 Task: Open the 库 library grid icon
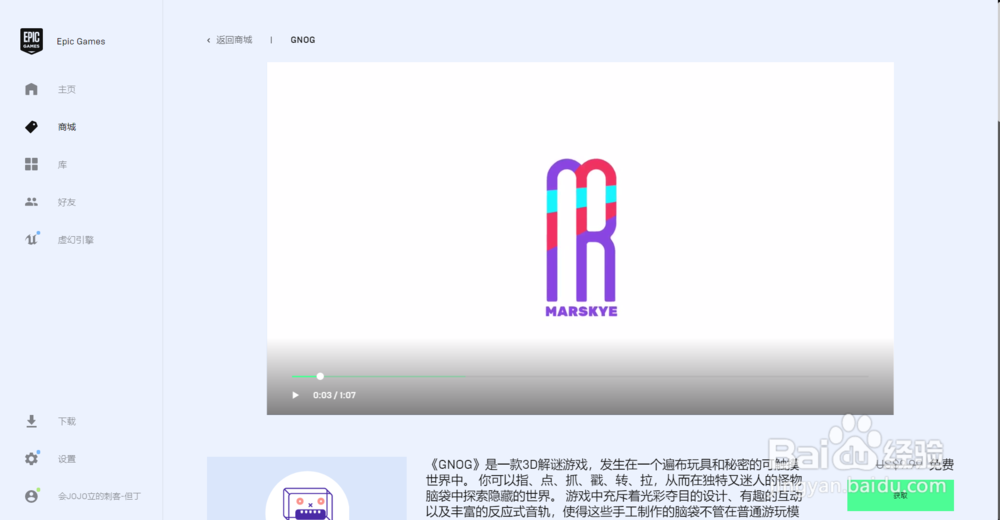pos(31,164)
